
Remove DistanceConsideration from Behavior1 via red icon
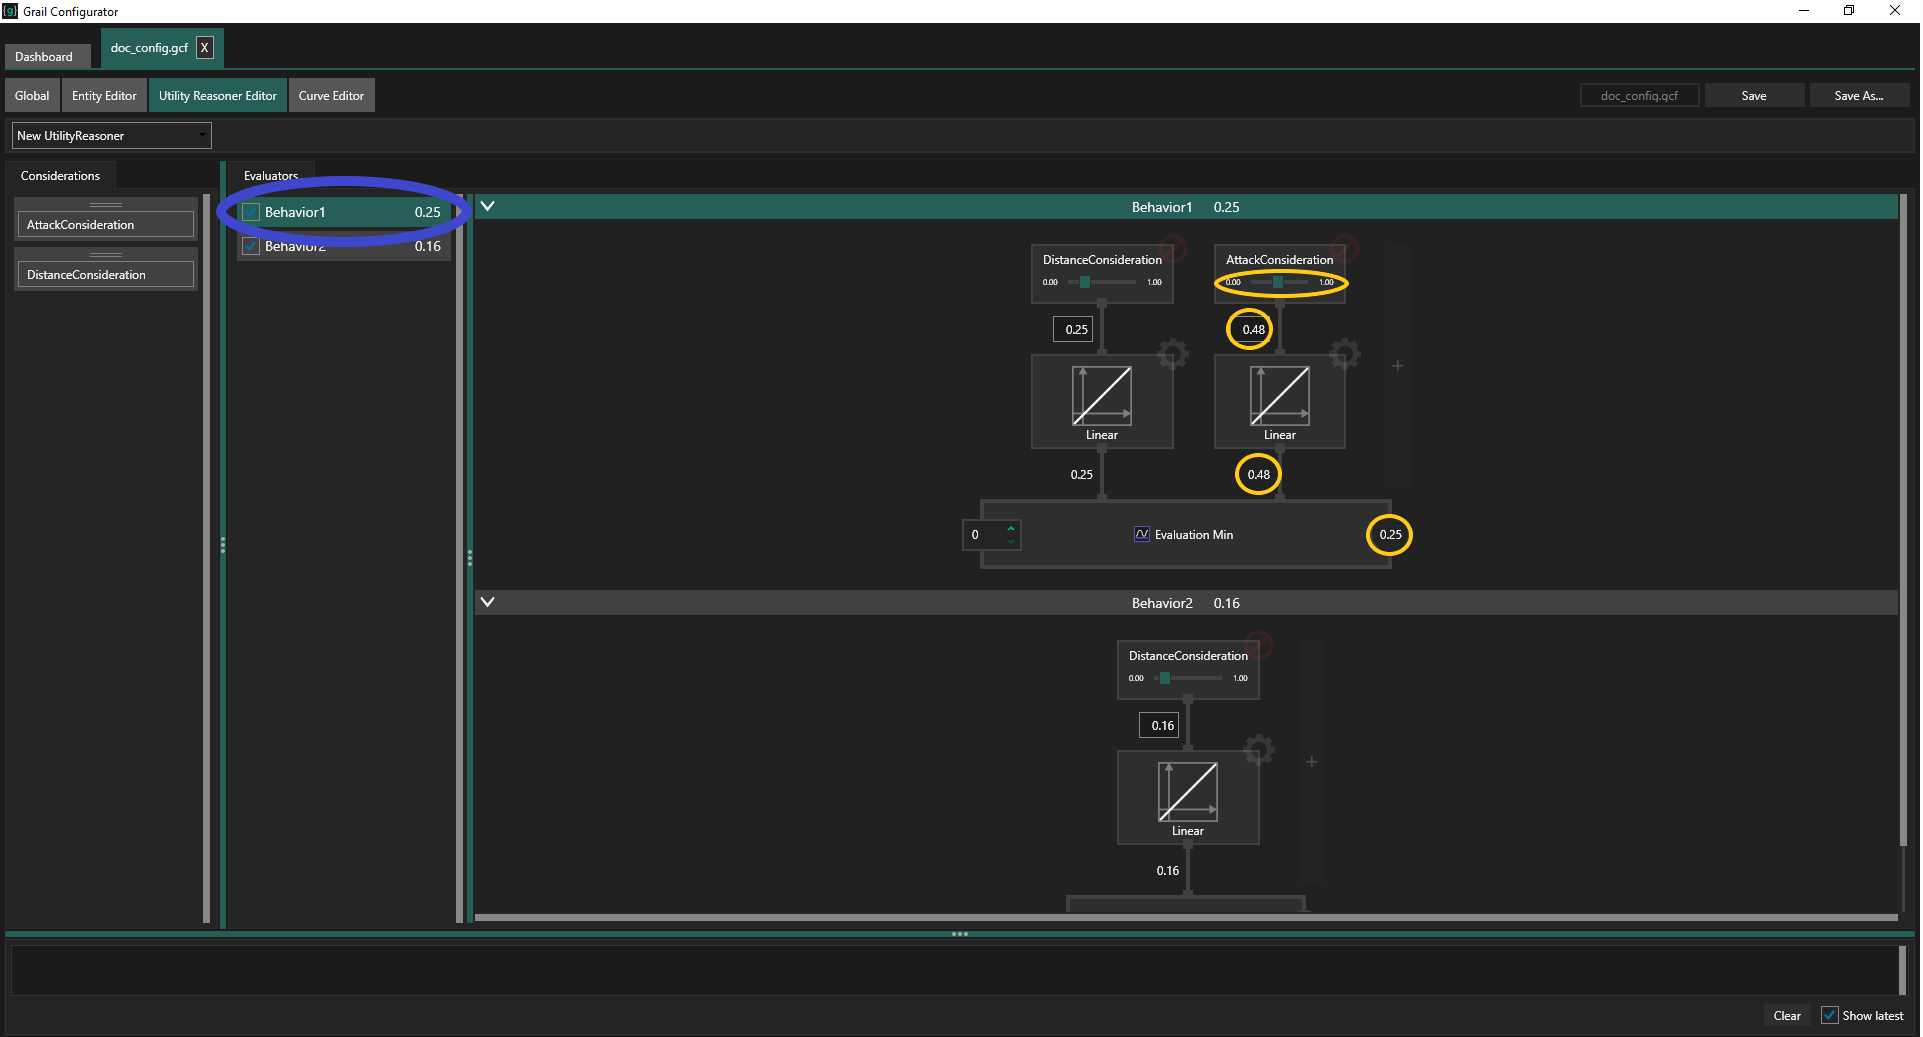point(1172,247)
